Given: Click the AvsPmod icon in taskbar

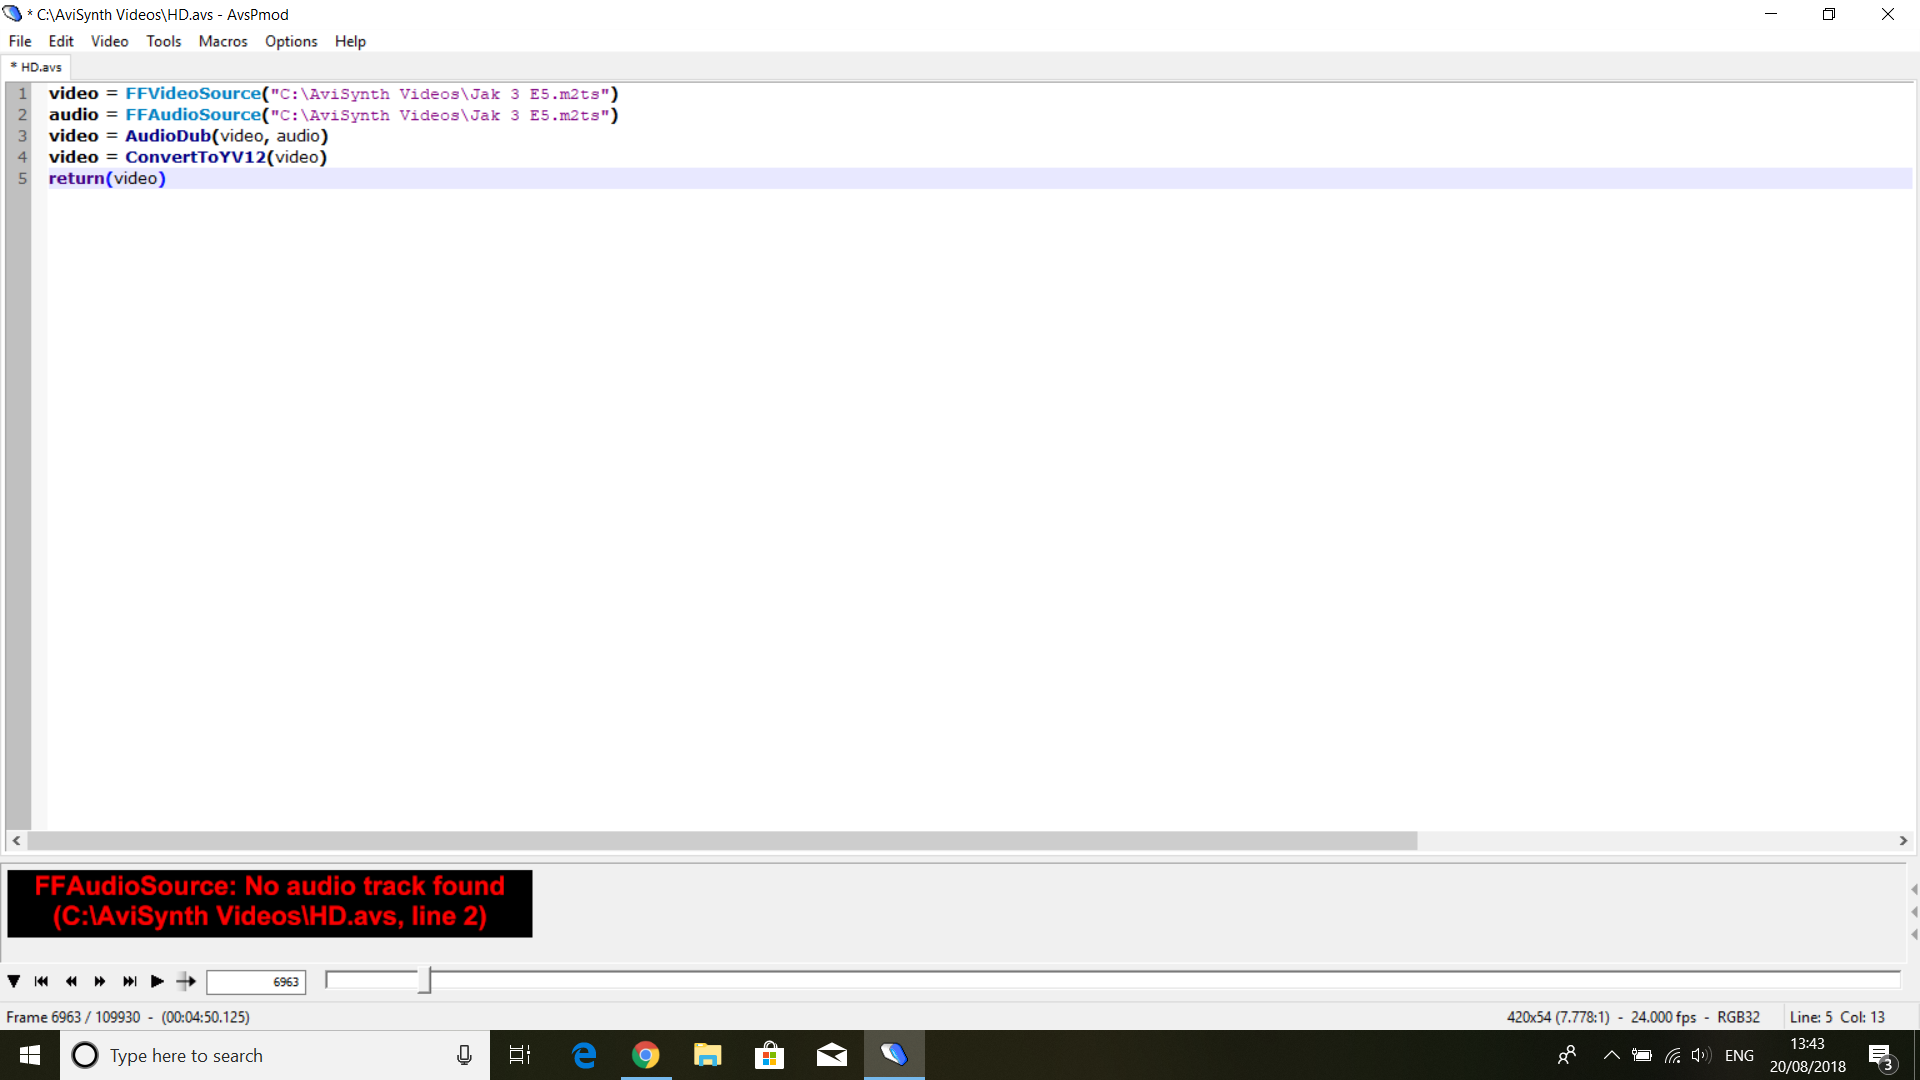Looking at the screenshot, I should tap(894, 1055).
